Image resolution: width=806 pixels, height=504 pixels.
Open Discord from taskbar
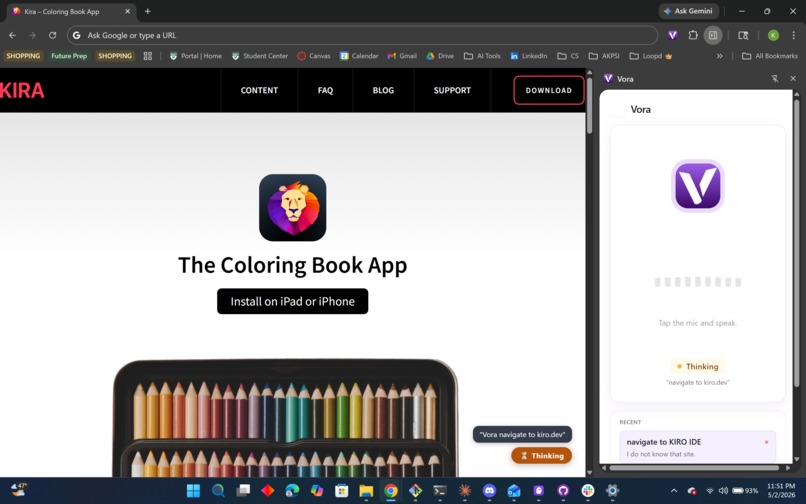point(489,491)
